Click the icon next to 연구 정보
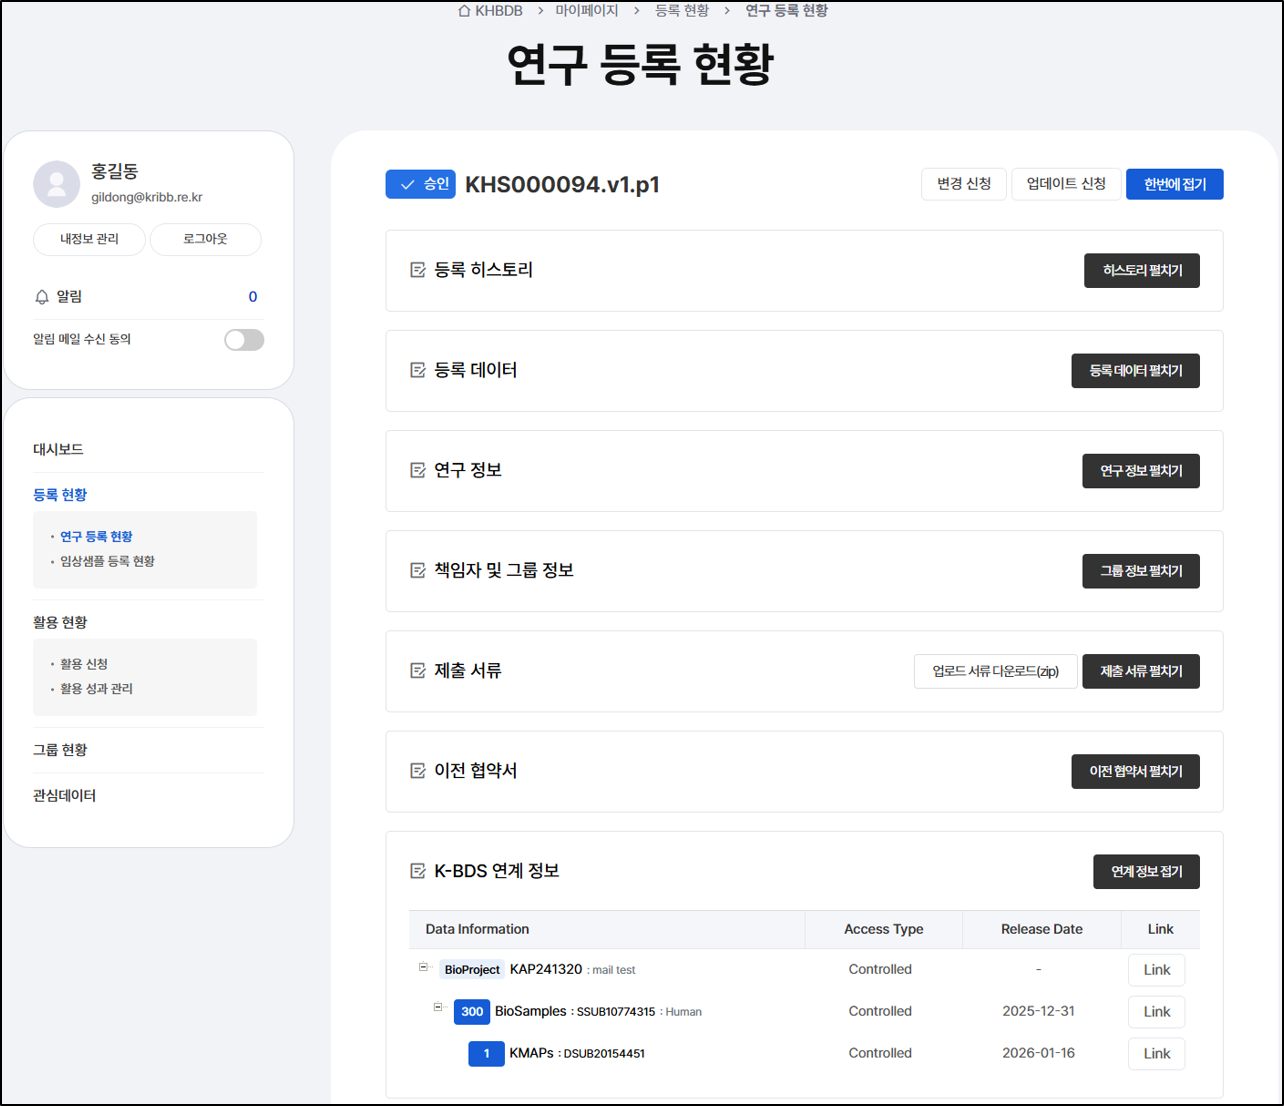 click(418, 470)
